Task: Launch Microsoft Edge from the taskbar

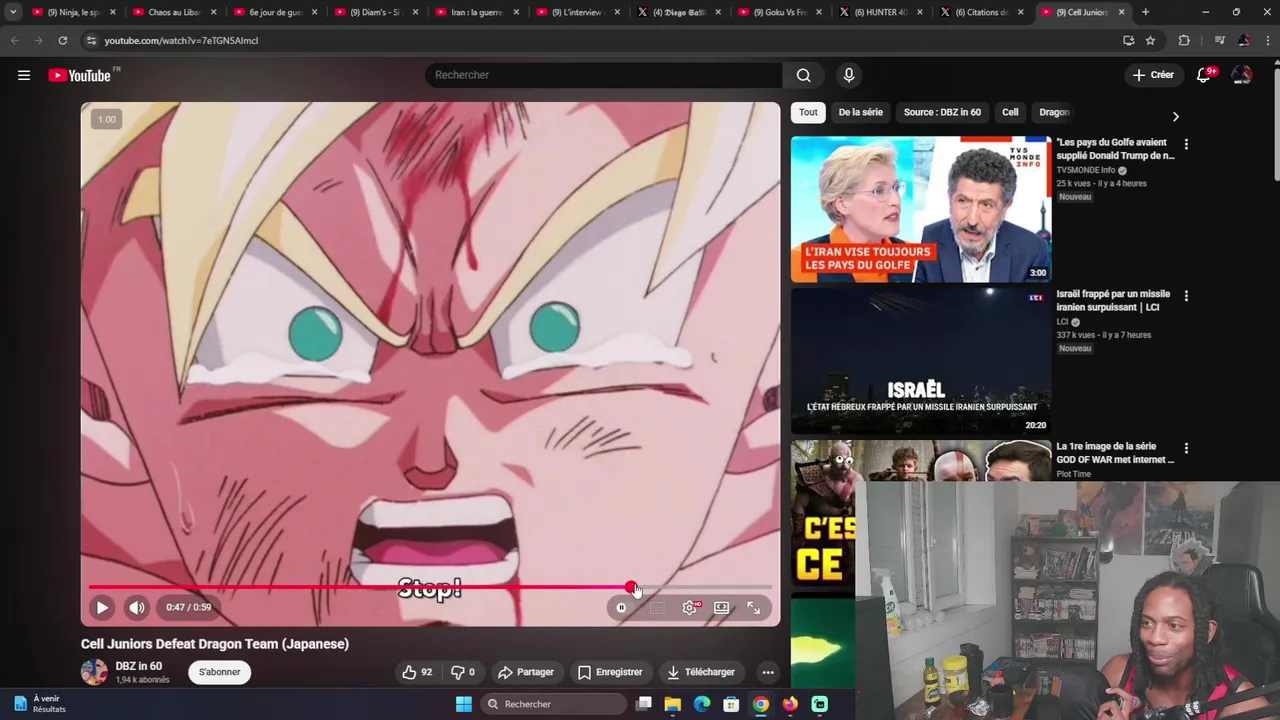Action: (702, 704)
